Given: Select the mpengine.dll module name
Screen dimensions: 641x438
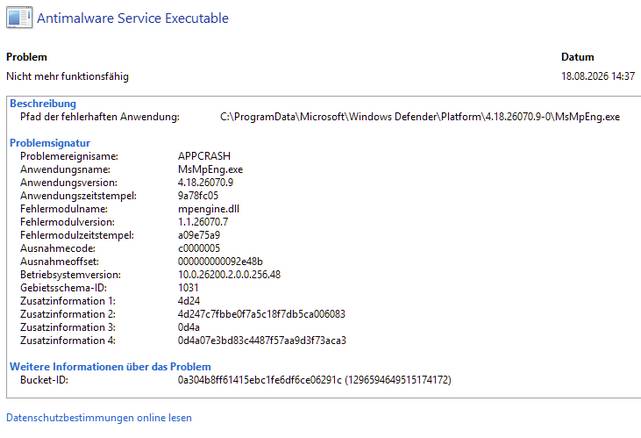Looking at the screenshot, I should [208, 209].
